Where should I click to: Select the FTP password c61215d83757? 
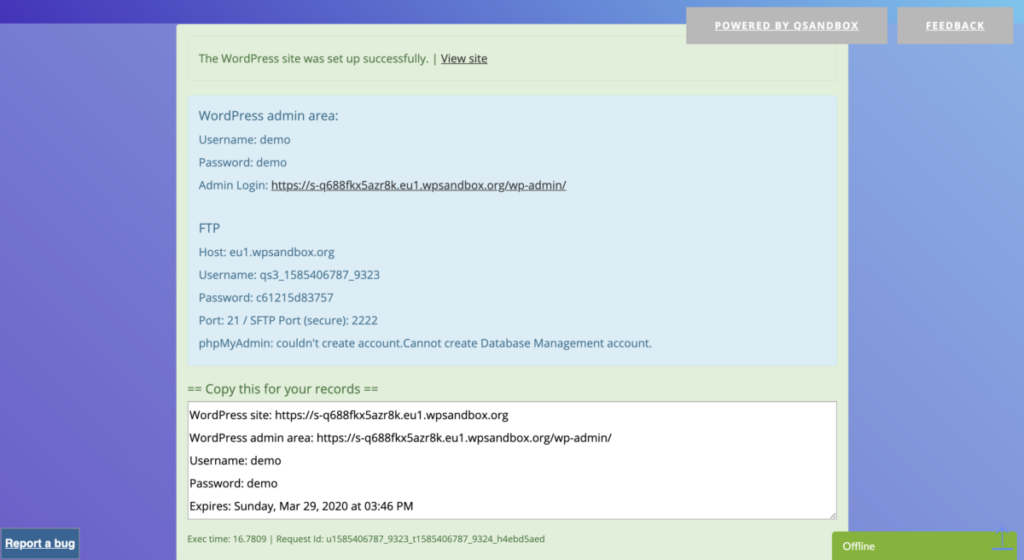point(295,298)
